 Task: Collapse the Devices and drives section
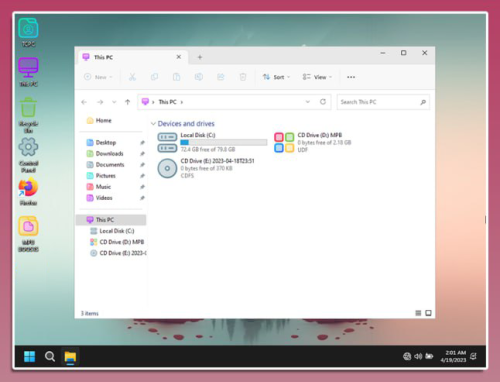[153, 124]
